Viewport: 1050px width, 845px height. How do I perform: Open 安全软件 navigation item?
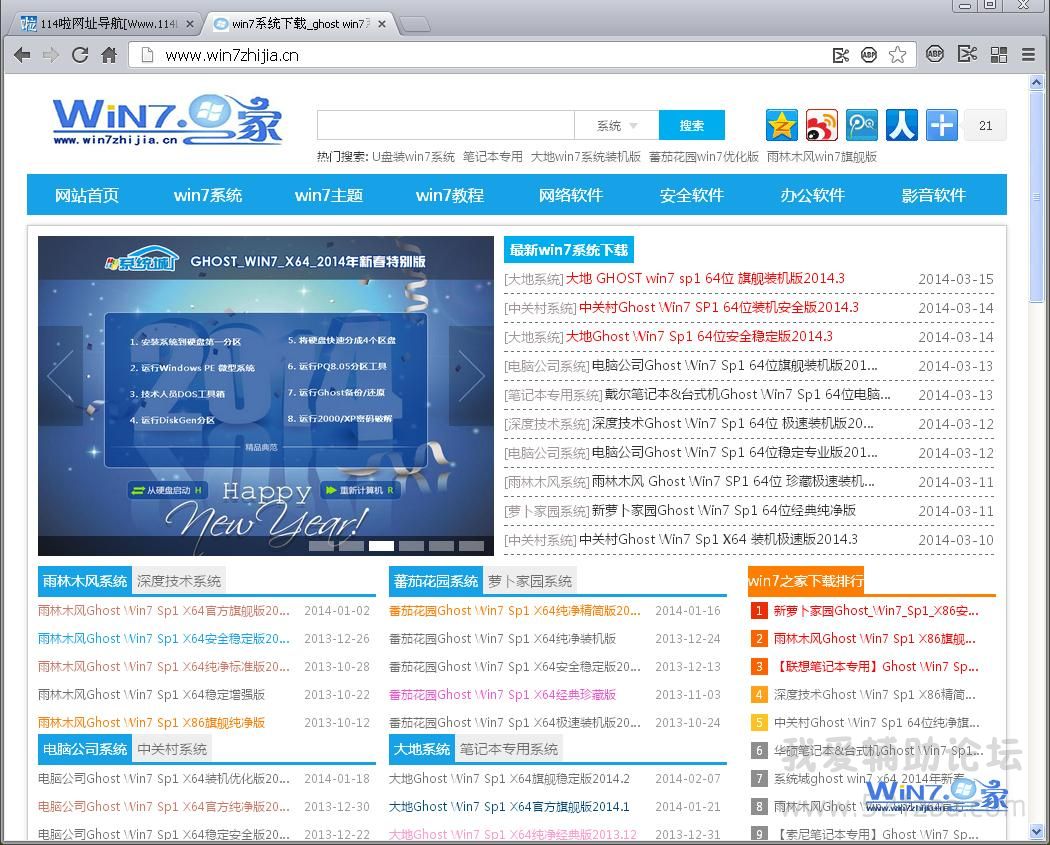(x=692, y=195)
